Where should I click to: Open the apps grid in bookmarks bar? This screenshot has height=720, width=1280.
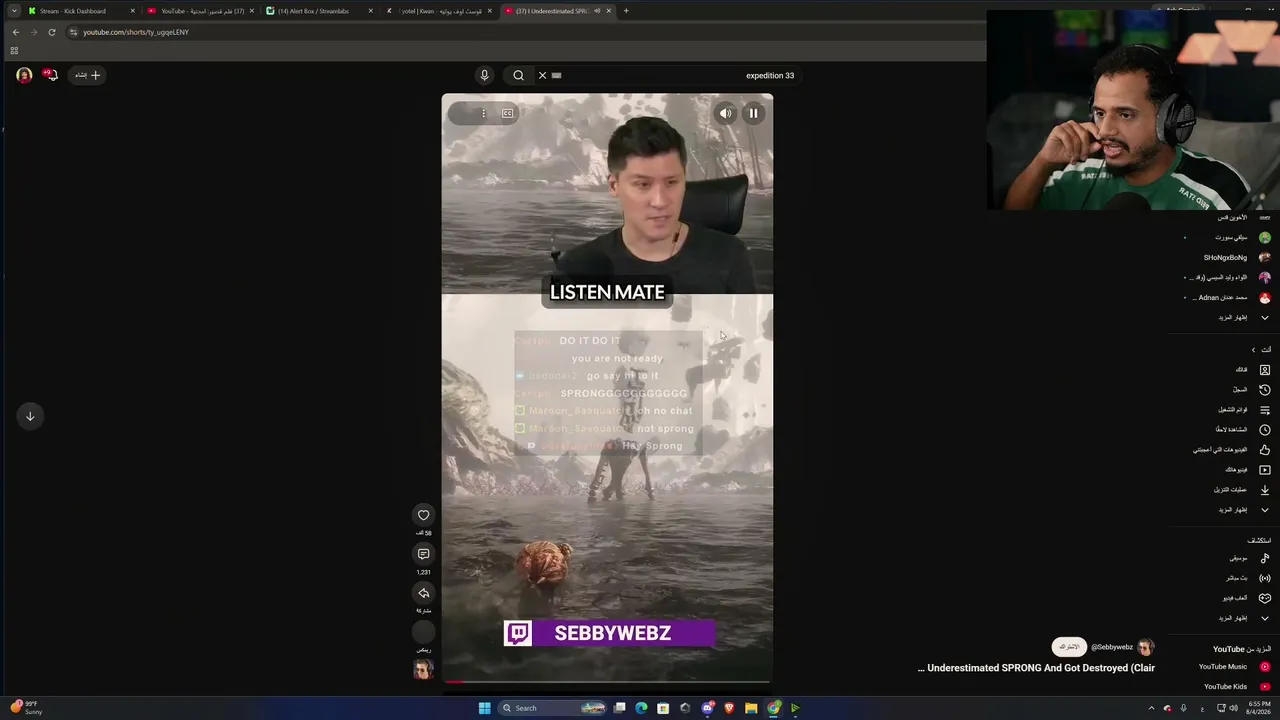[x=14, y=50]
